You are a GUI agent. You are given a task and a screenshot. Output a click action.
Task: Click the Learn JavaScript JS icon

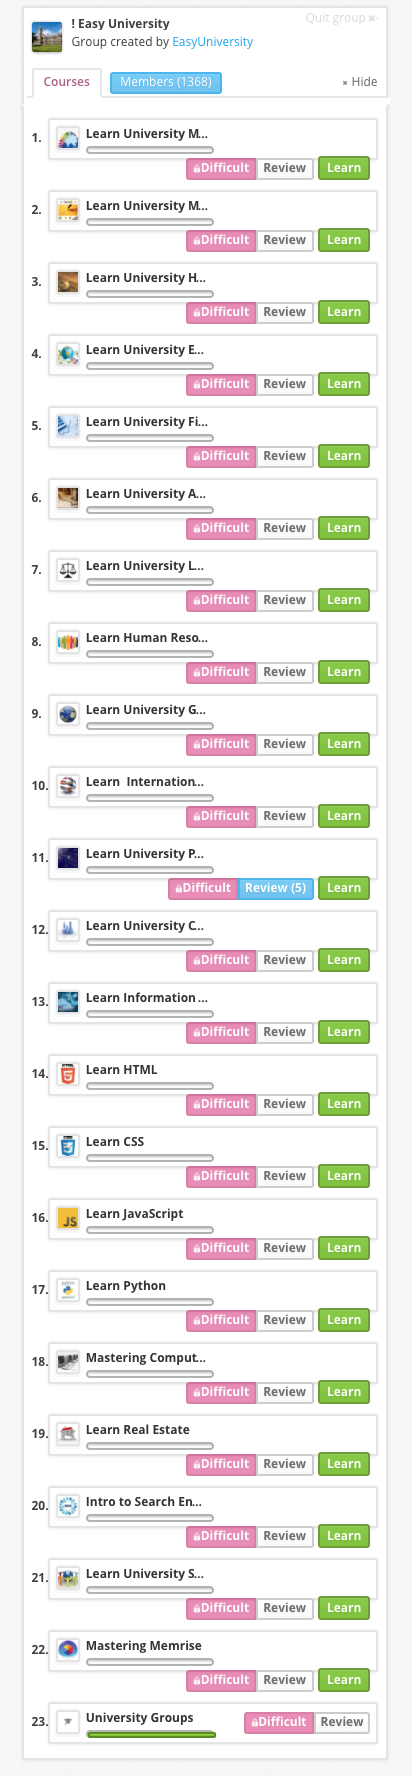coord(68,1218)
